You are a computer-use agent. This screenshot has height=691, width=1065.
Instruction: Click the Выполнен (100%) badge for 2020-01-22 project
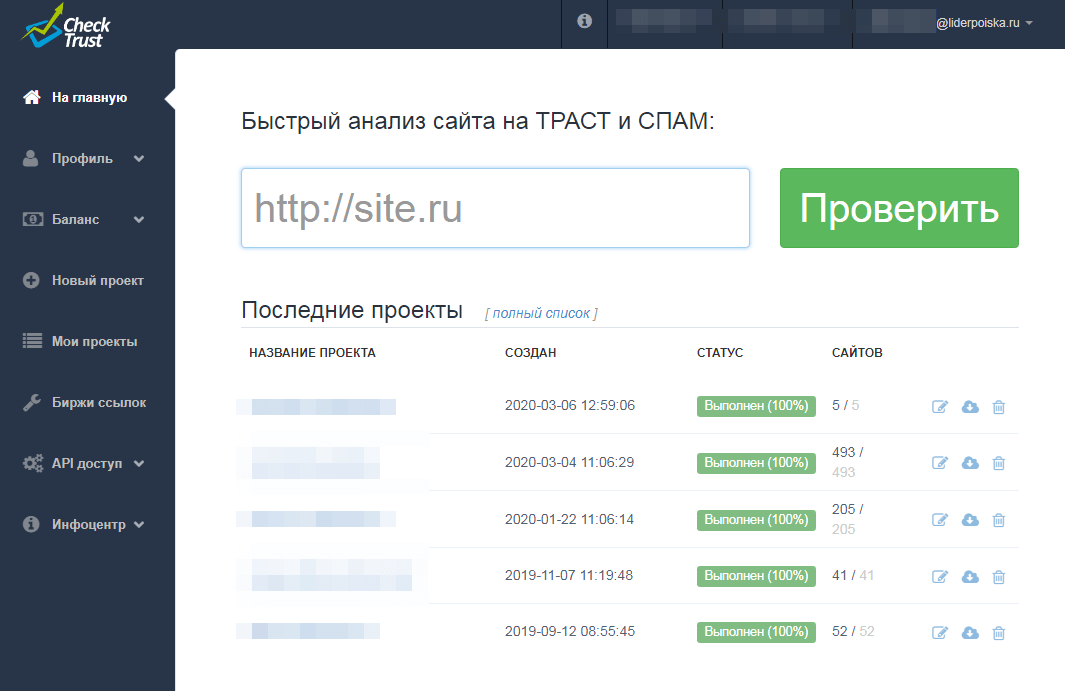[756, 520]
